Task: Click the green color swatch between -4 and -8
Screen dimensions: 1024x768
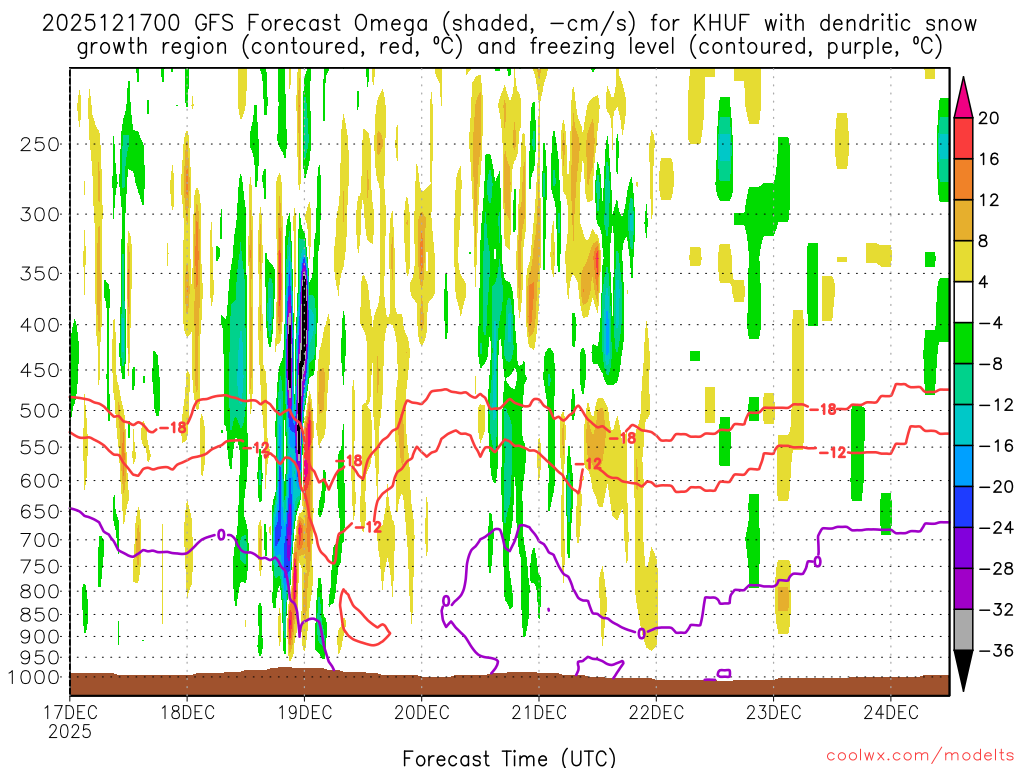Action: [x=963, y=343]
